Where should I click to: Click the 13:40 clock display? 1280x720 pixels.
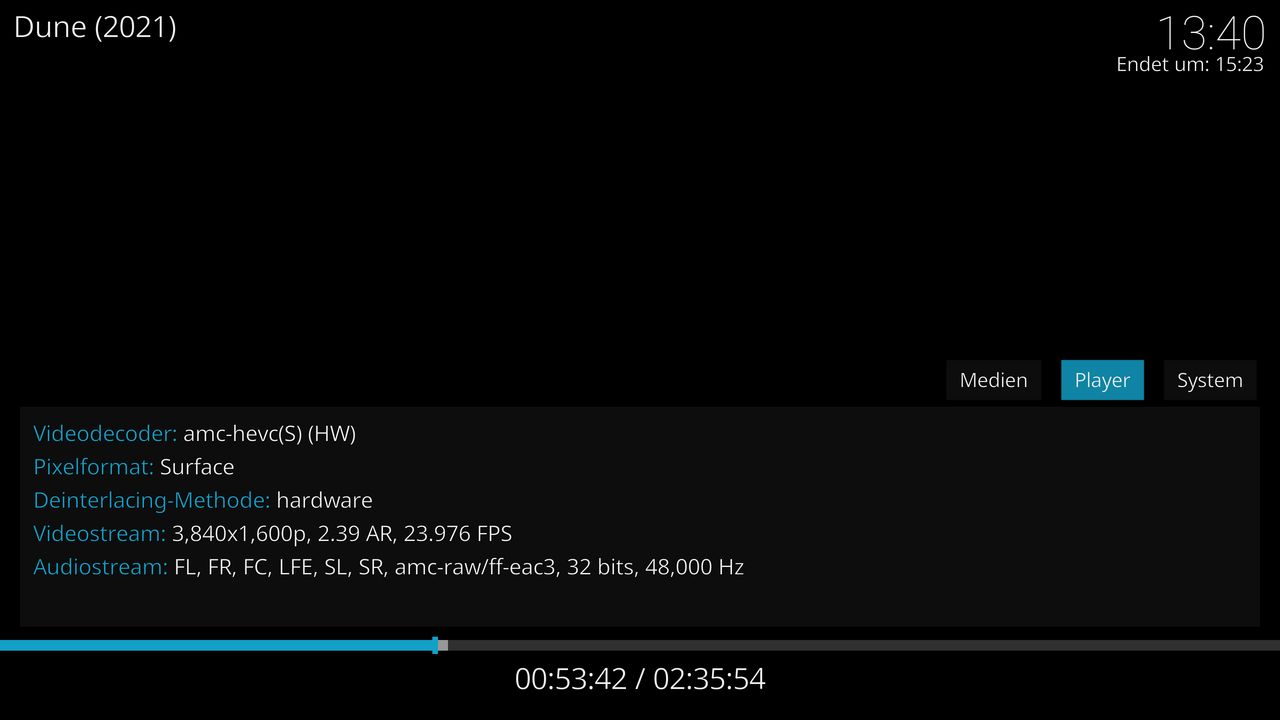point(1211,33)
